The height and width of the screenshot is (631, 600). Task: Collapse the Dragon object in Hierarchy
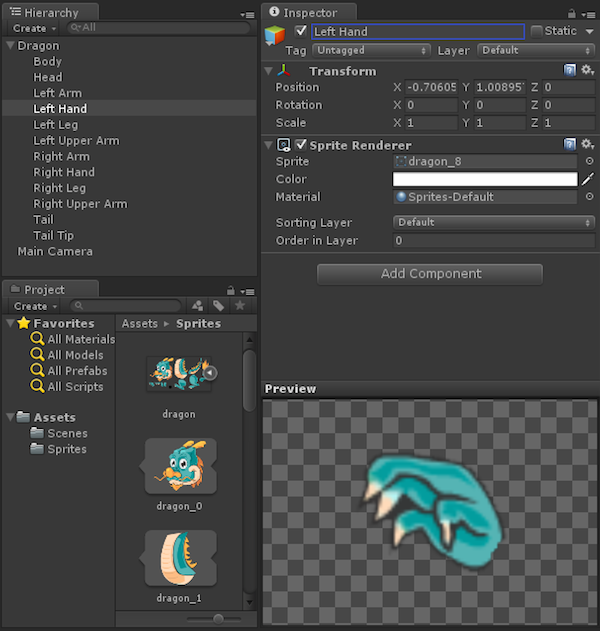tap(10, 45)
